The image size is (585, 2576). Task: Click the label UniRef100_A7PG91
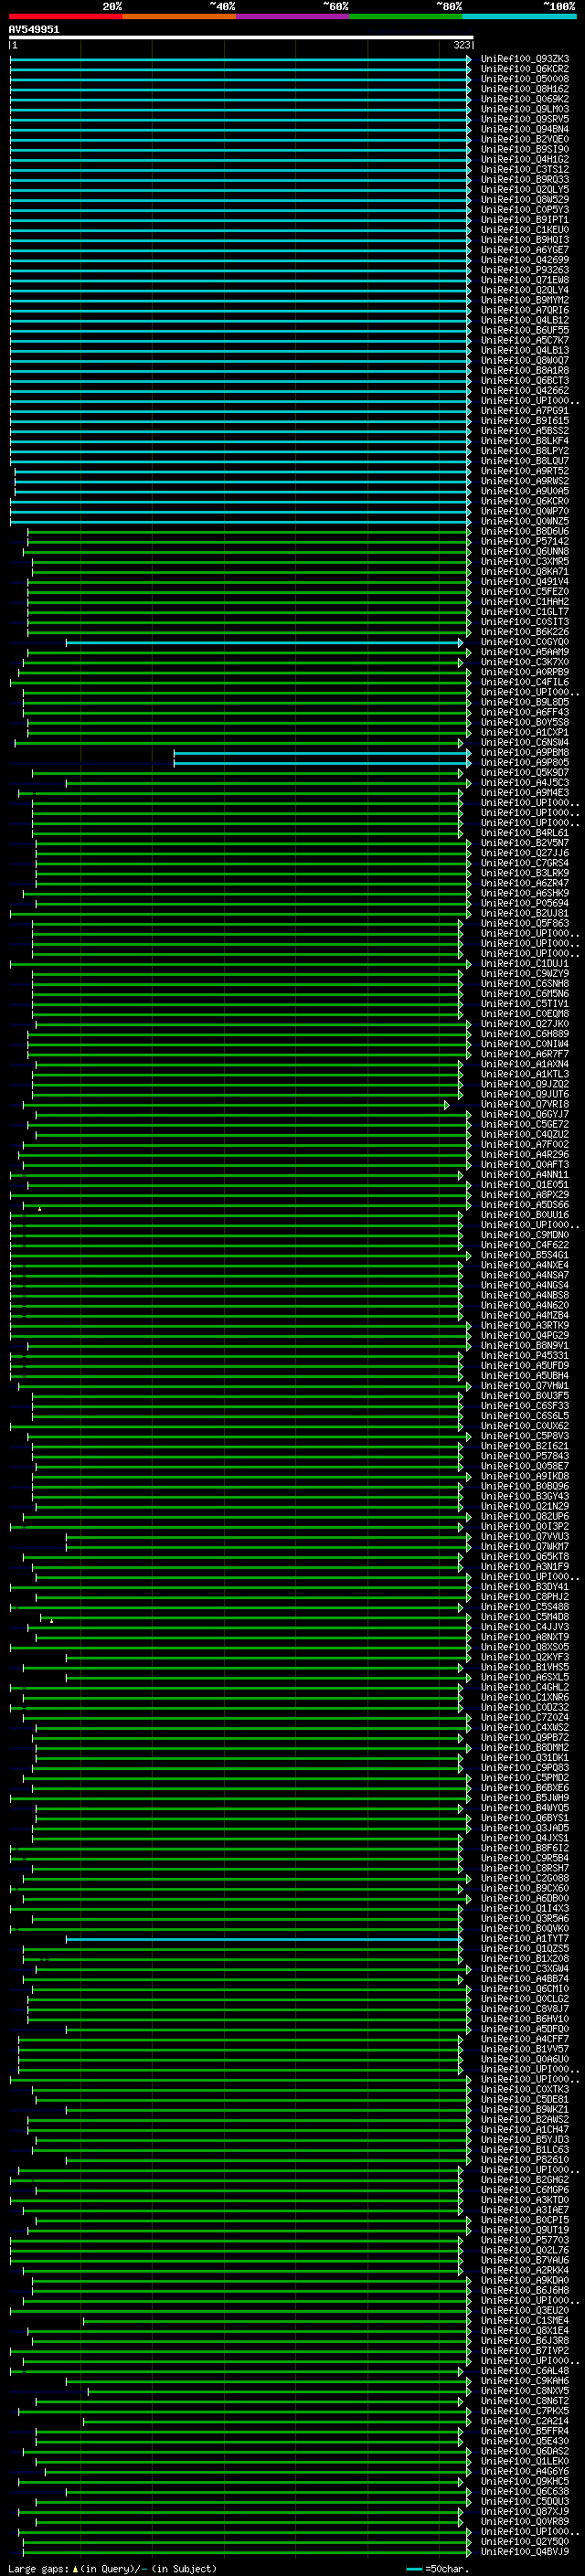(525, 411)
